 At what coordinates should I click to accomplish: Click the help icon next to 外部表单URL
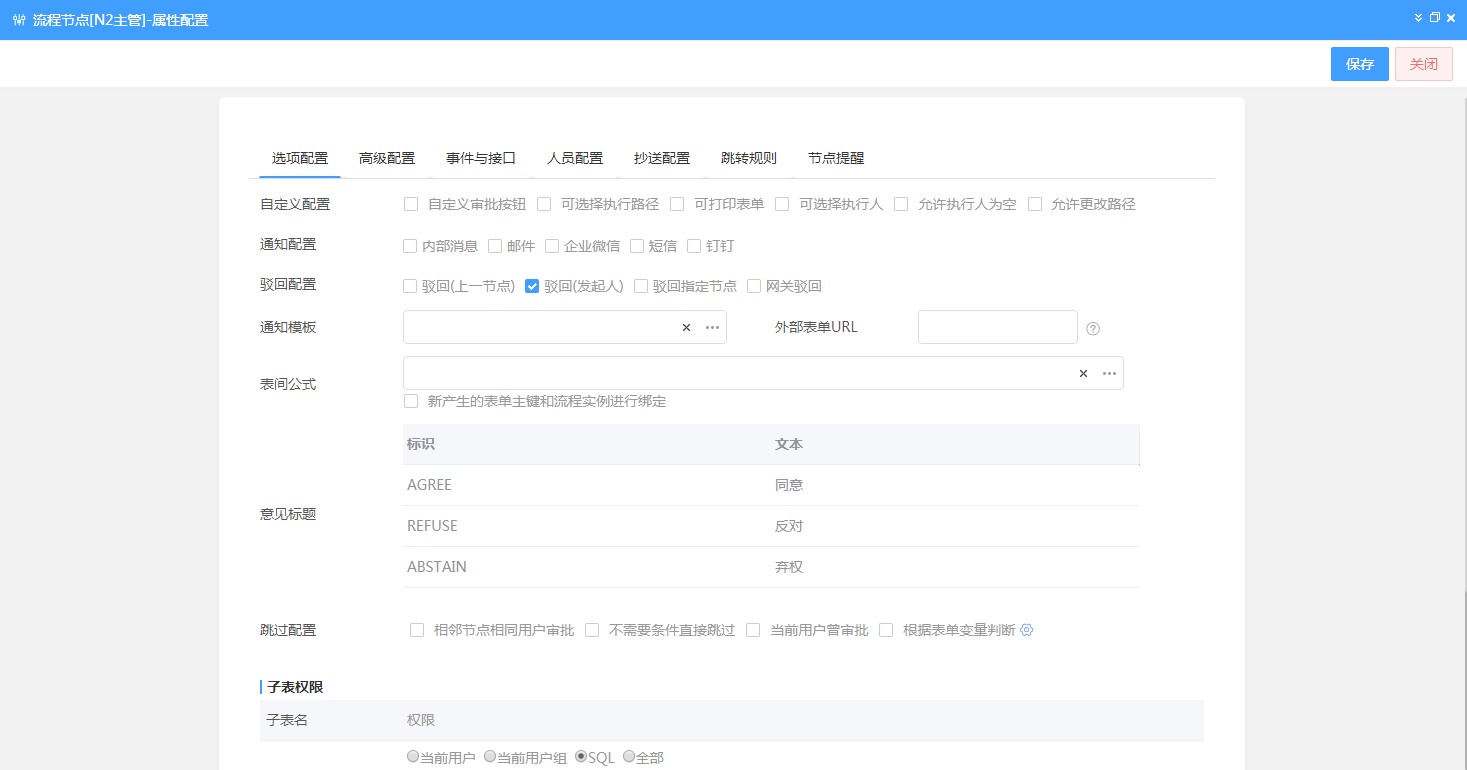[x=1093, y=328]
